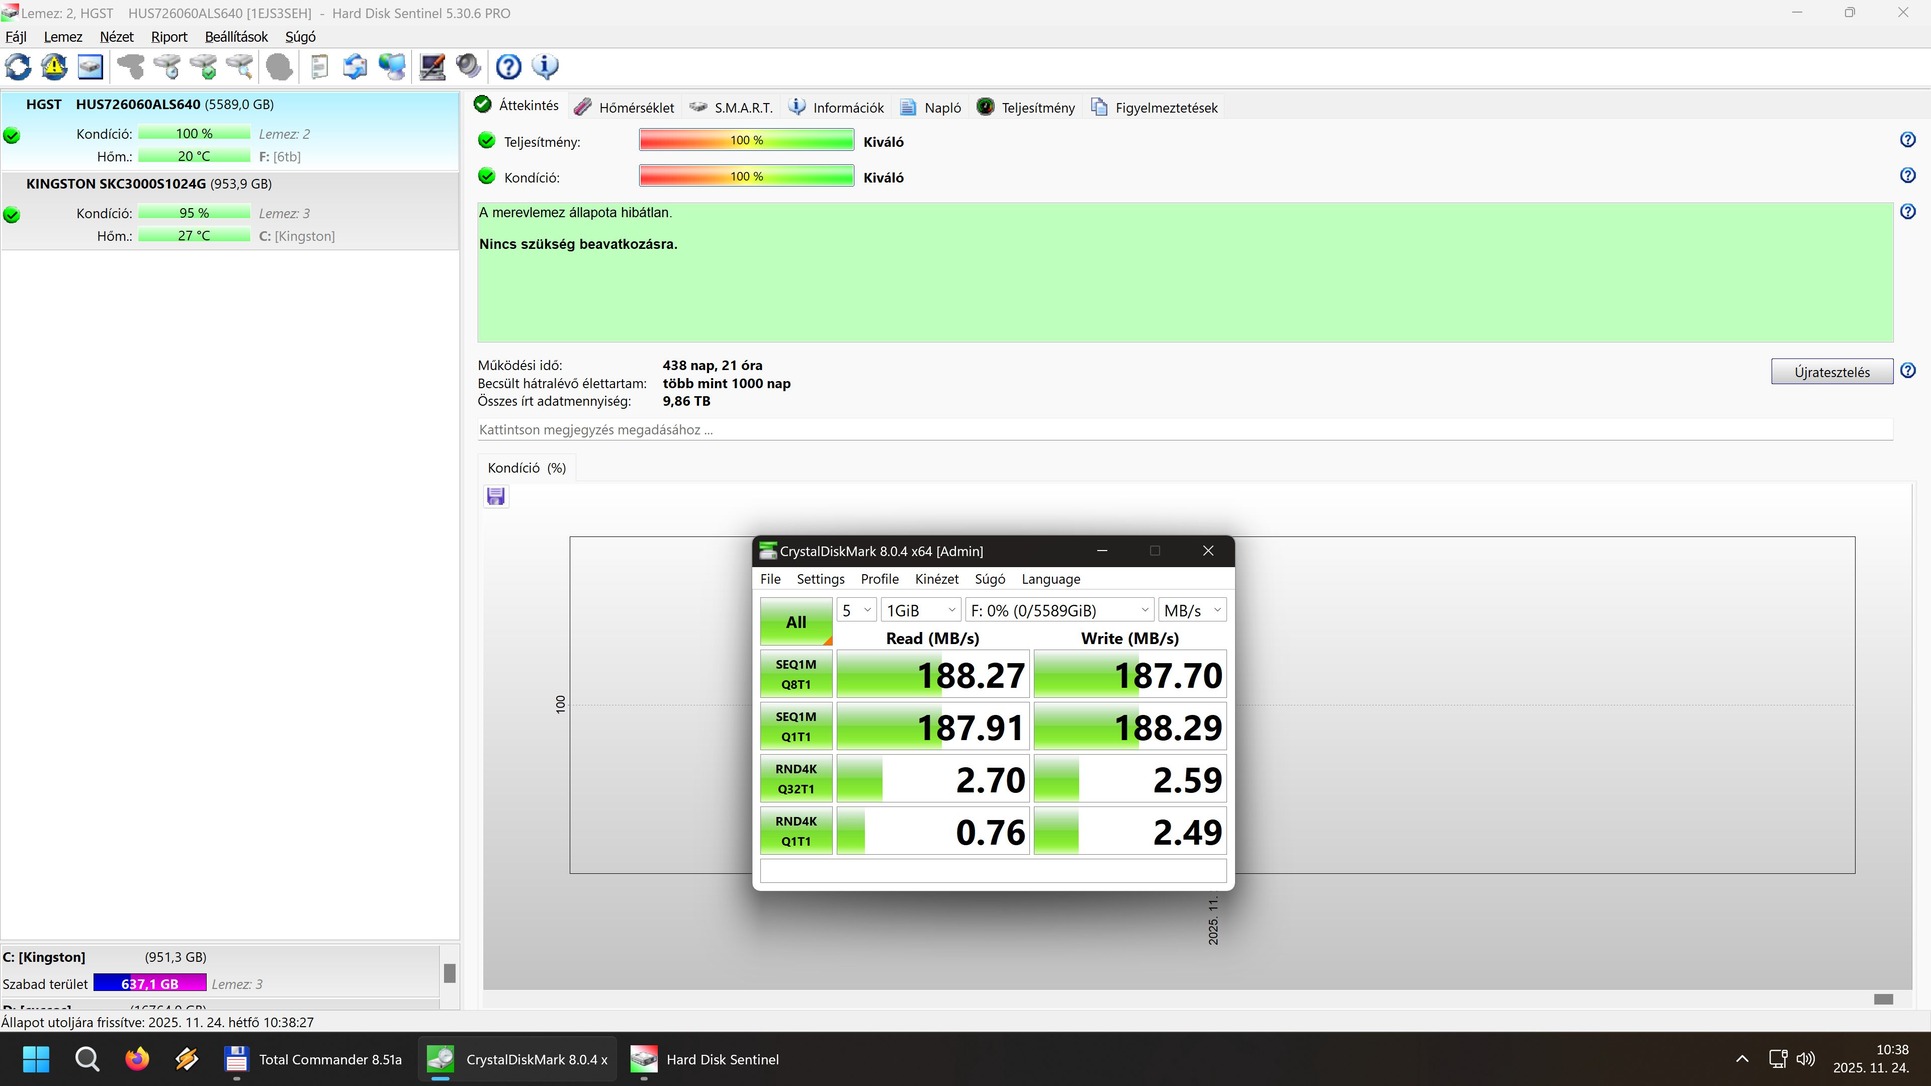This screenshot has height=1086, width=1931.
Task: Click the report document toolbar icon
Action: [319, 67]
